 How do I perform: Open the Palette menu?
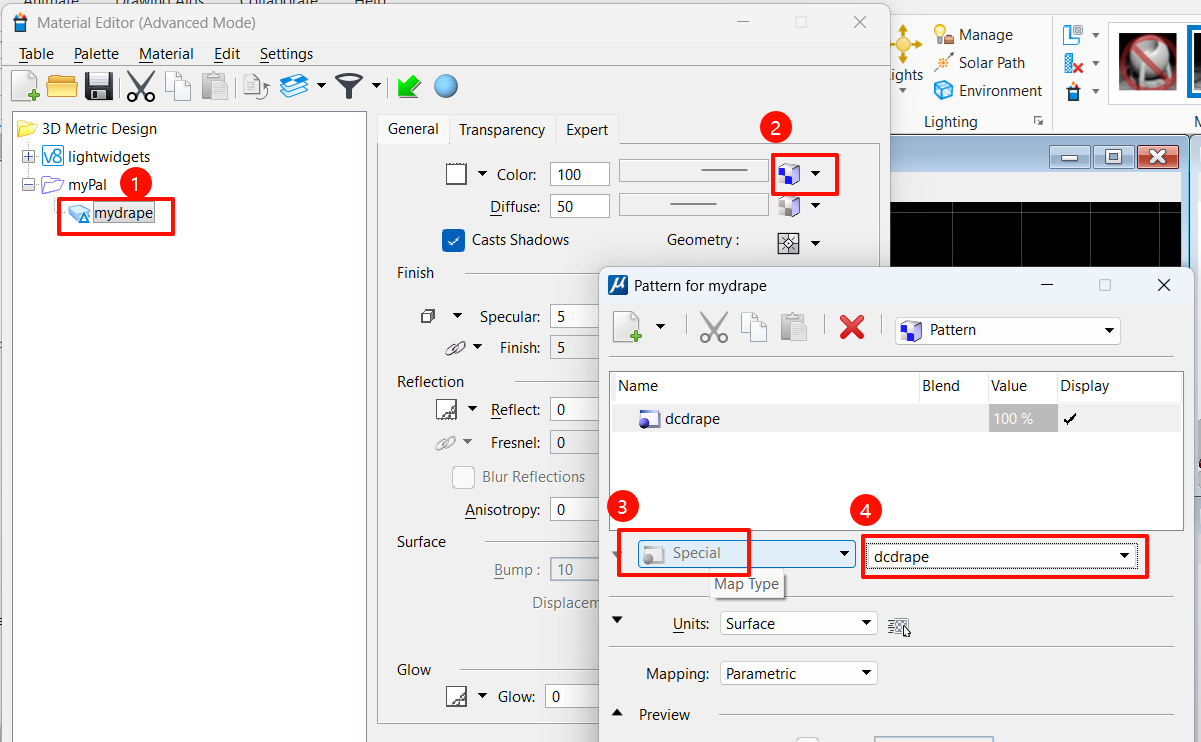[96, 54]
